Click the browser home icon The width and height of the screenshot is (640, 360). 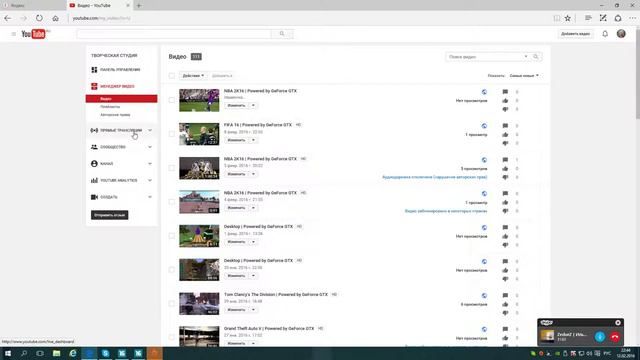pyautogui.click(x=56, y=18)
